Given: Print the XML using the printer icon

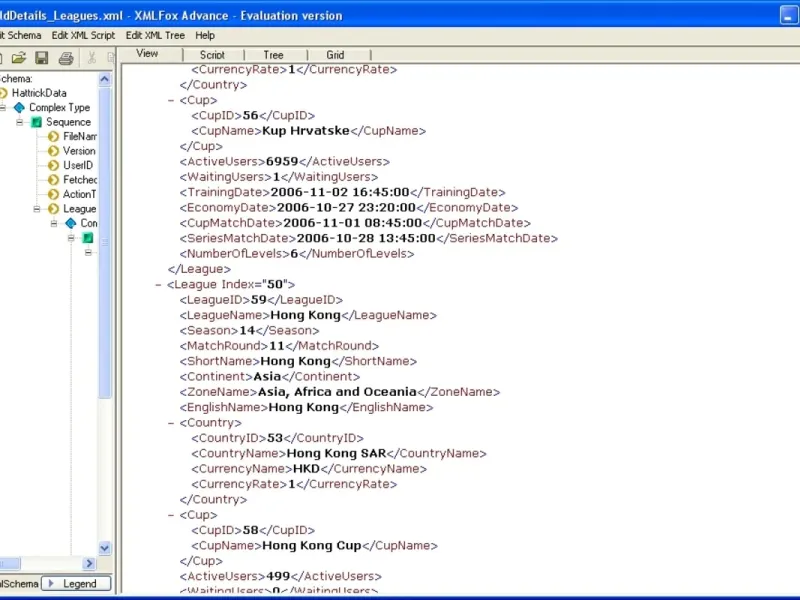Looking at the screenshot, I should tap(66, 58).
